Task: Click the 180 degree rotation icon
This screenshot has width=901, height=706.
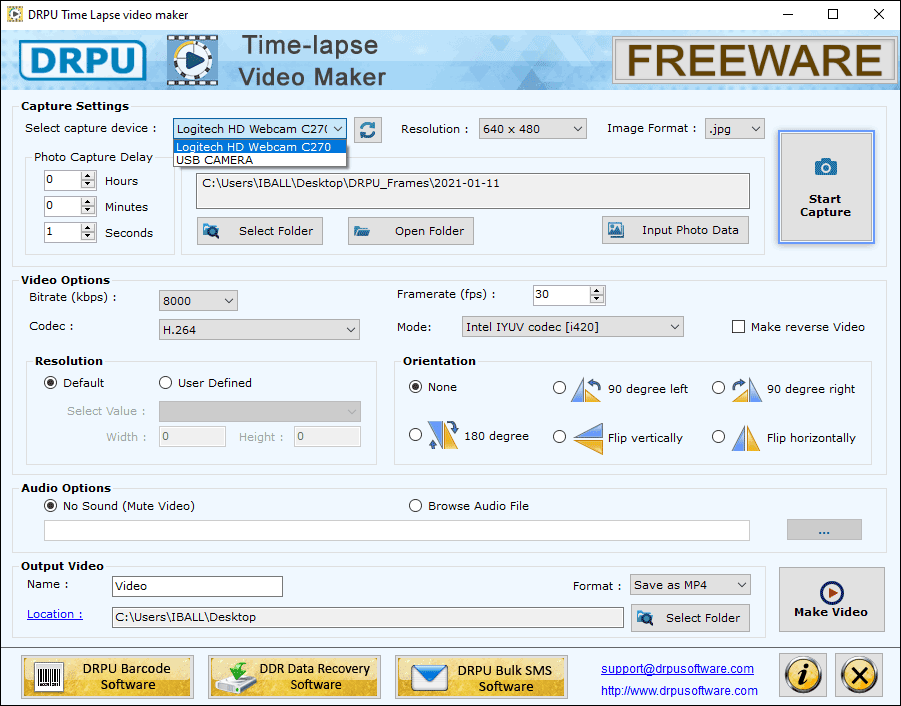Action: coord(443,435)
